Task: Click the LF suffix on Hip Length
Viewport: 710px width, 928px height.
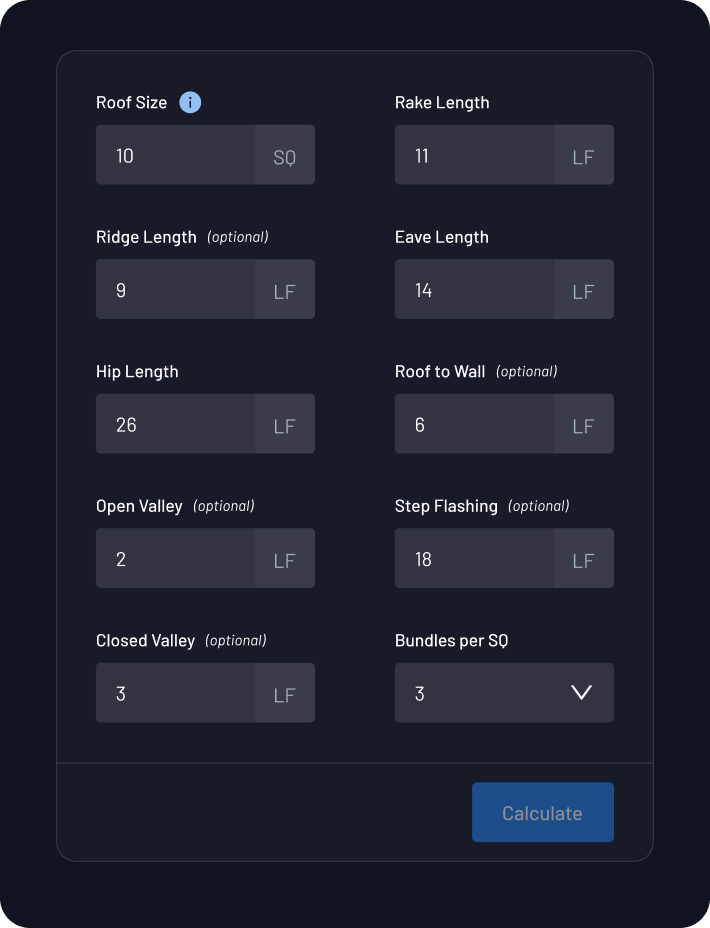Action: (x=284, y=423)
